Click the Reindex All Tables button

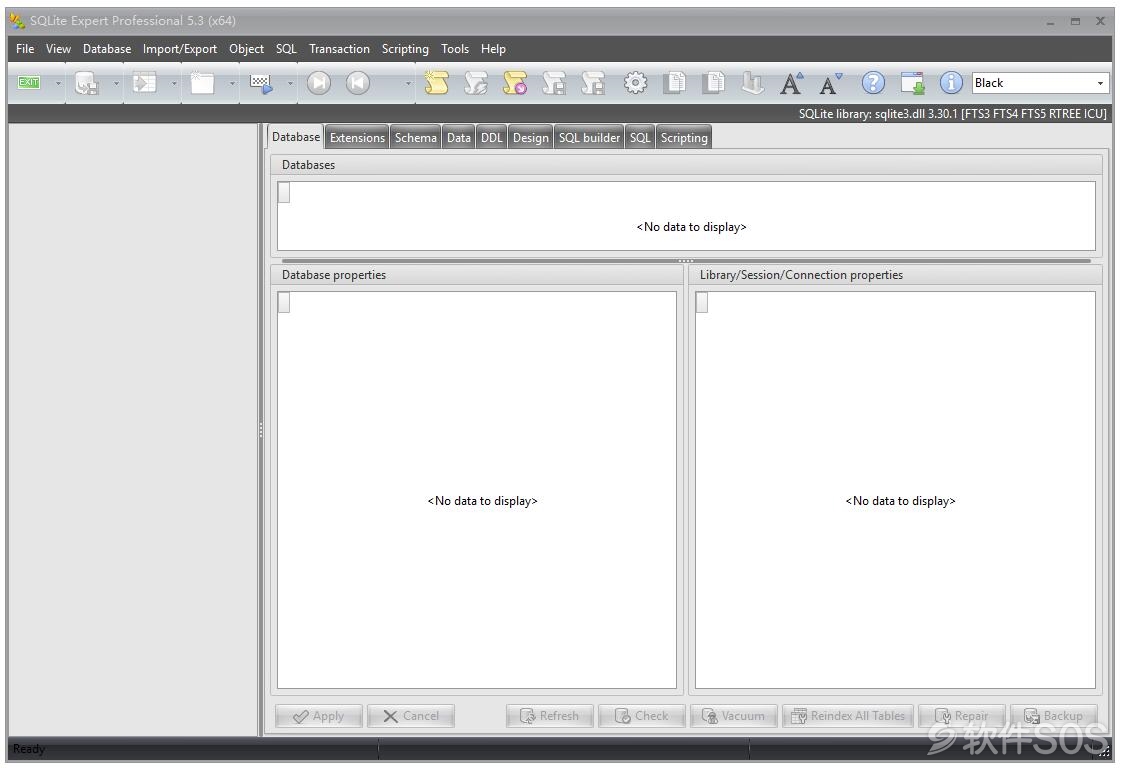pyautogui.click(x=848, y=716)
